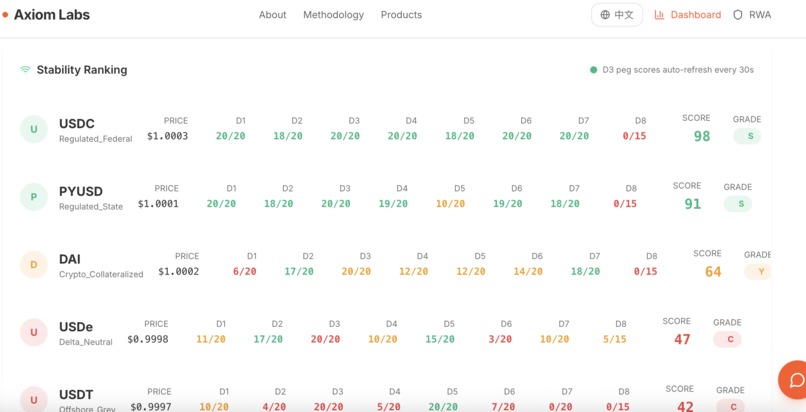Image resolution: width=806 pixels, height=412 pixels.
Task: Click the USDT price $0.9997
Action: click(x=151, y=407)
